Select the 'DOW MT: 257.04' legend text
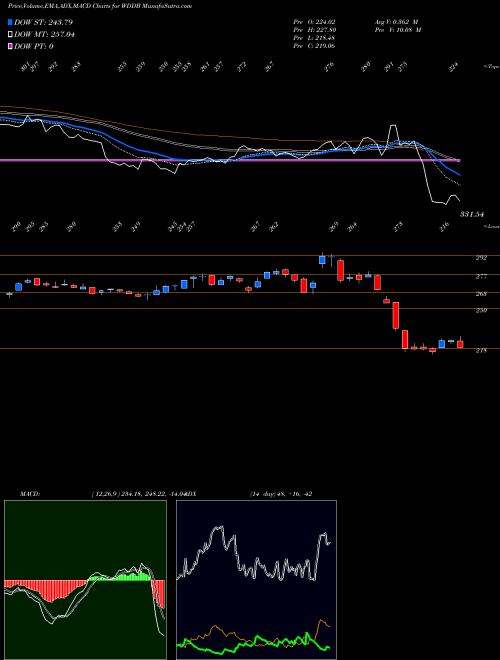 click(44, 35)
